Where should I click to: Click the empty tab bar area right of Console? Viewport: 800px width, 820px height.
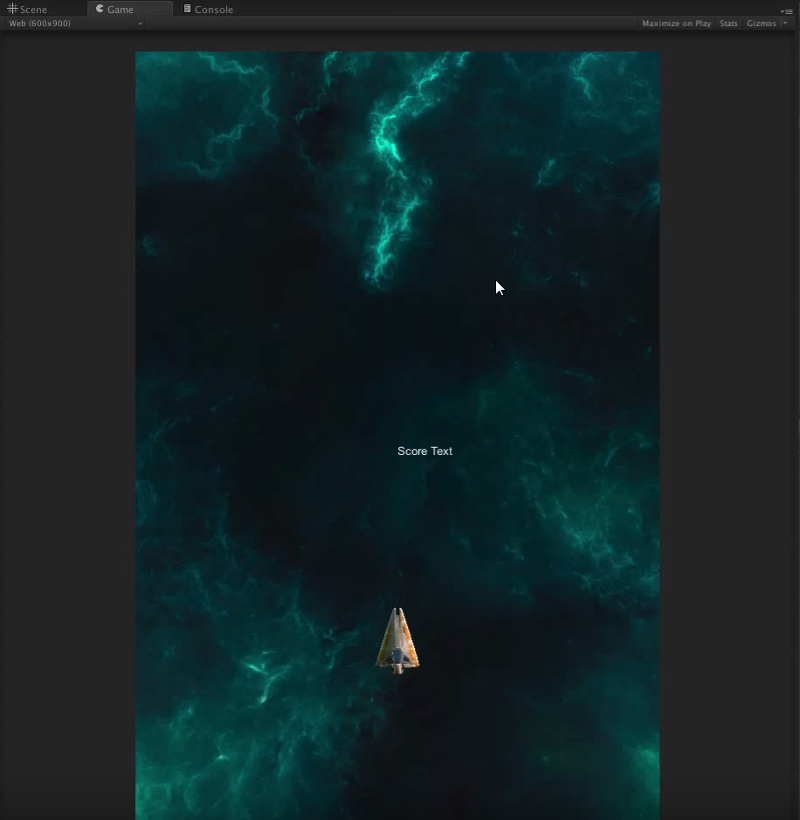500,9
